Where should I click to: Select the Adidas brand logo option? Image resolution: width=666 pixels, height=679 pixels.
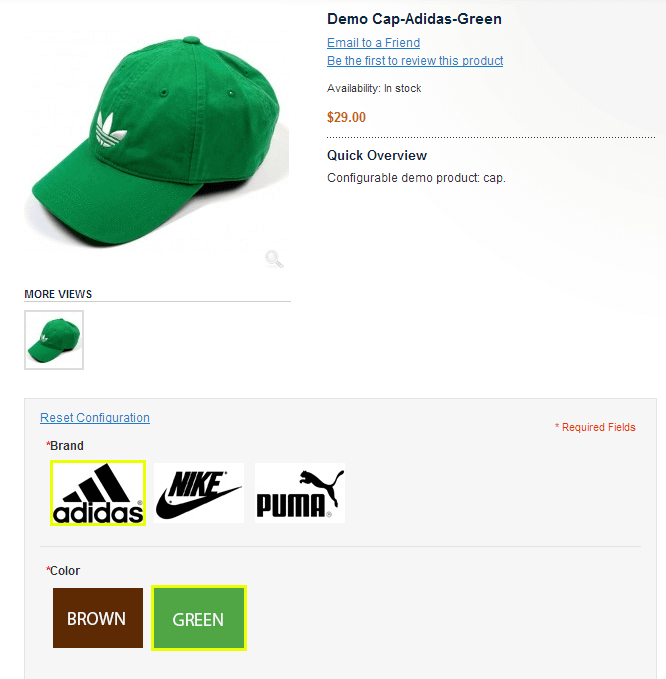(98, 493)
